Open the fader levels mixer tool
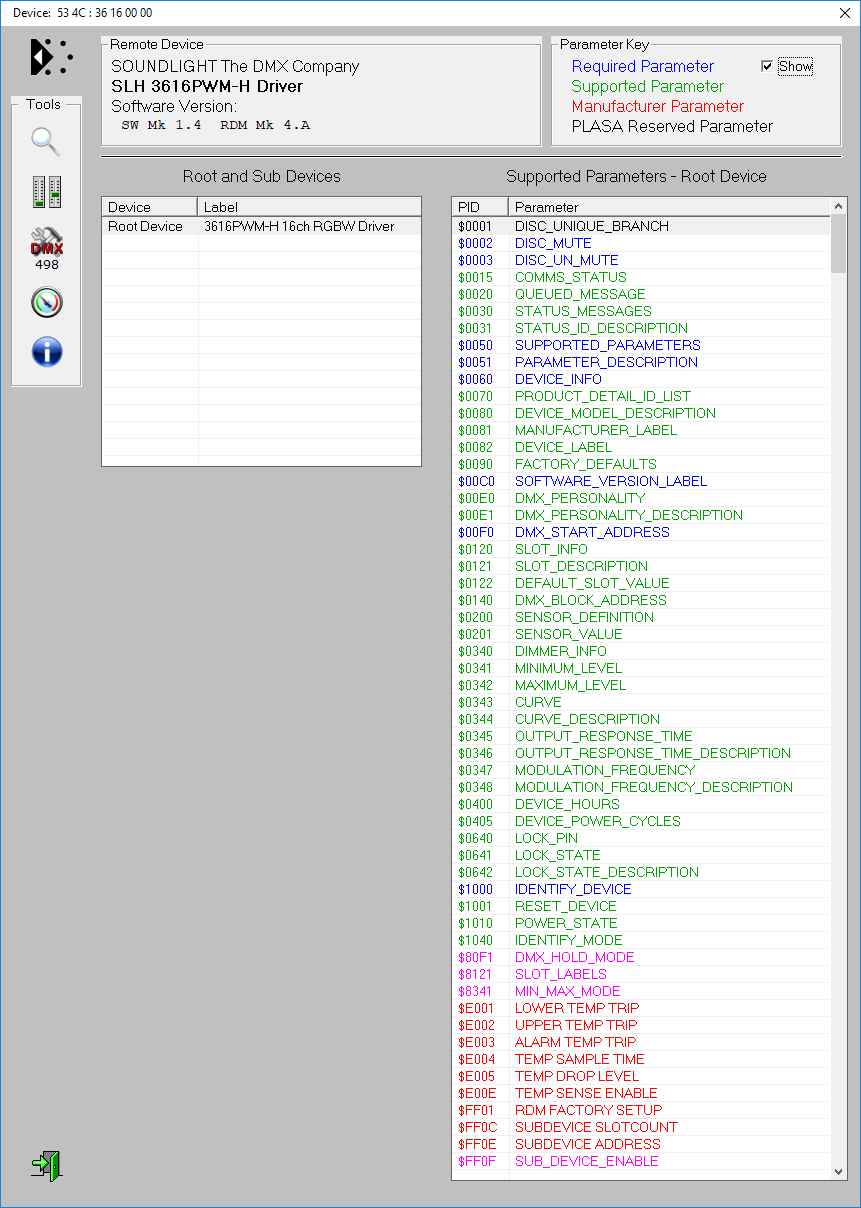 (47, 191)
